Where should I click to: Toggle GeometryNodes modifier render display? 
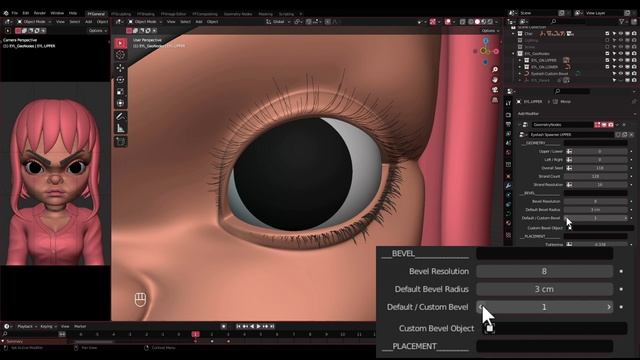pos(611,124)
